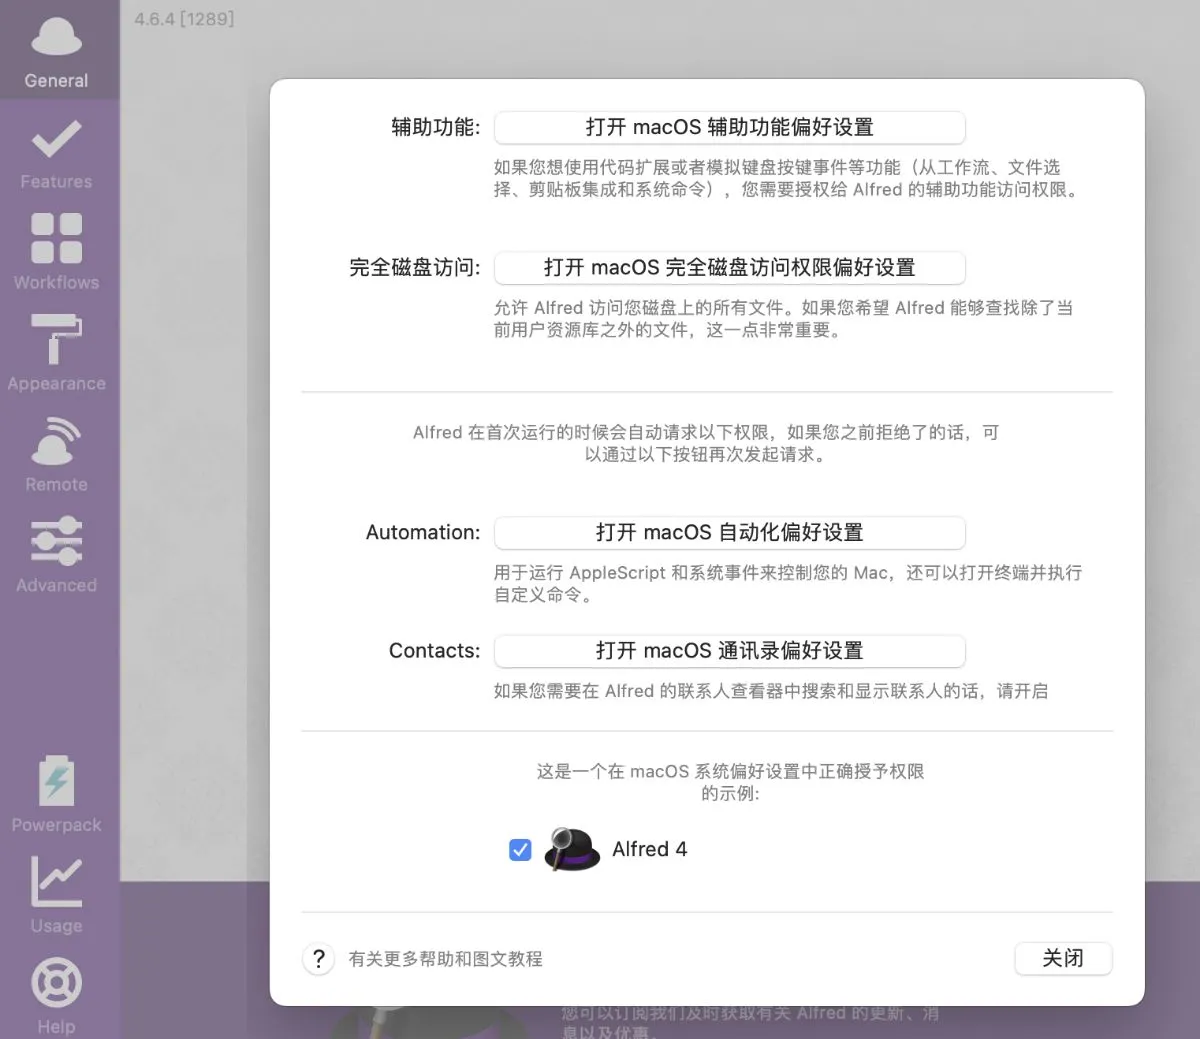
Task: Click the 有关更多帮助和图文教程 link text
Action: click(x=445, y=959)
